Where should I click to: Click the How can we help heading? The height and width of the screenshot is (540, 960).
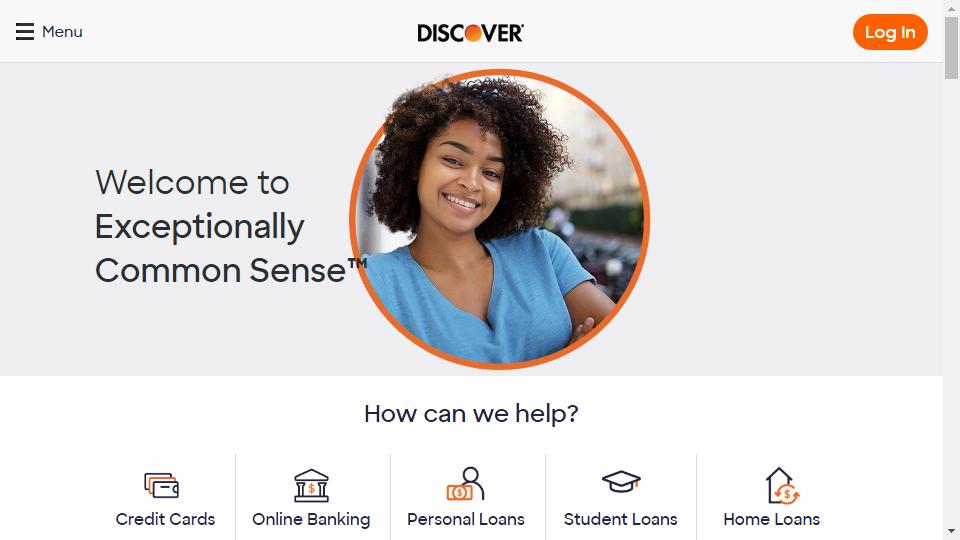tap(471, 414)
